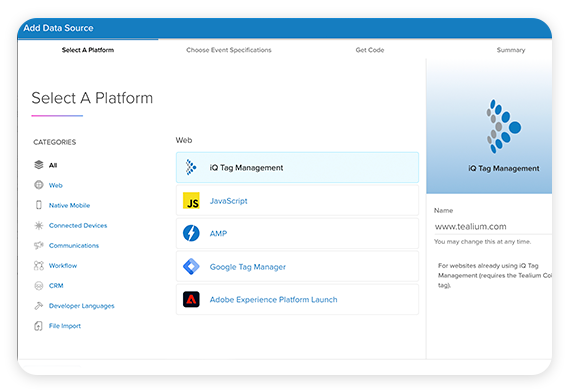Go to the Get Code step

click(x=370, y=50)
